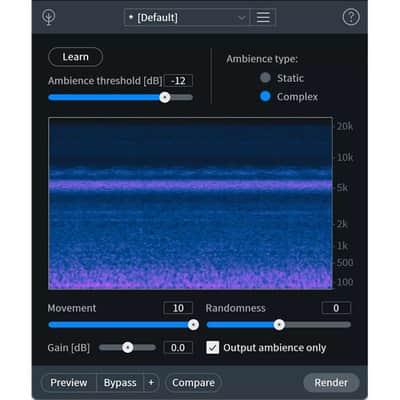The image size is (400, 400).
Task: Select the Complex ambience type
Action: point(265,97)
